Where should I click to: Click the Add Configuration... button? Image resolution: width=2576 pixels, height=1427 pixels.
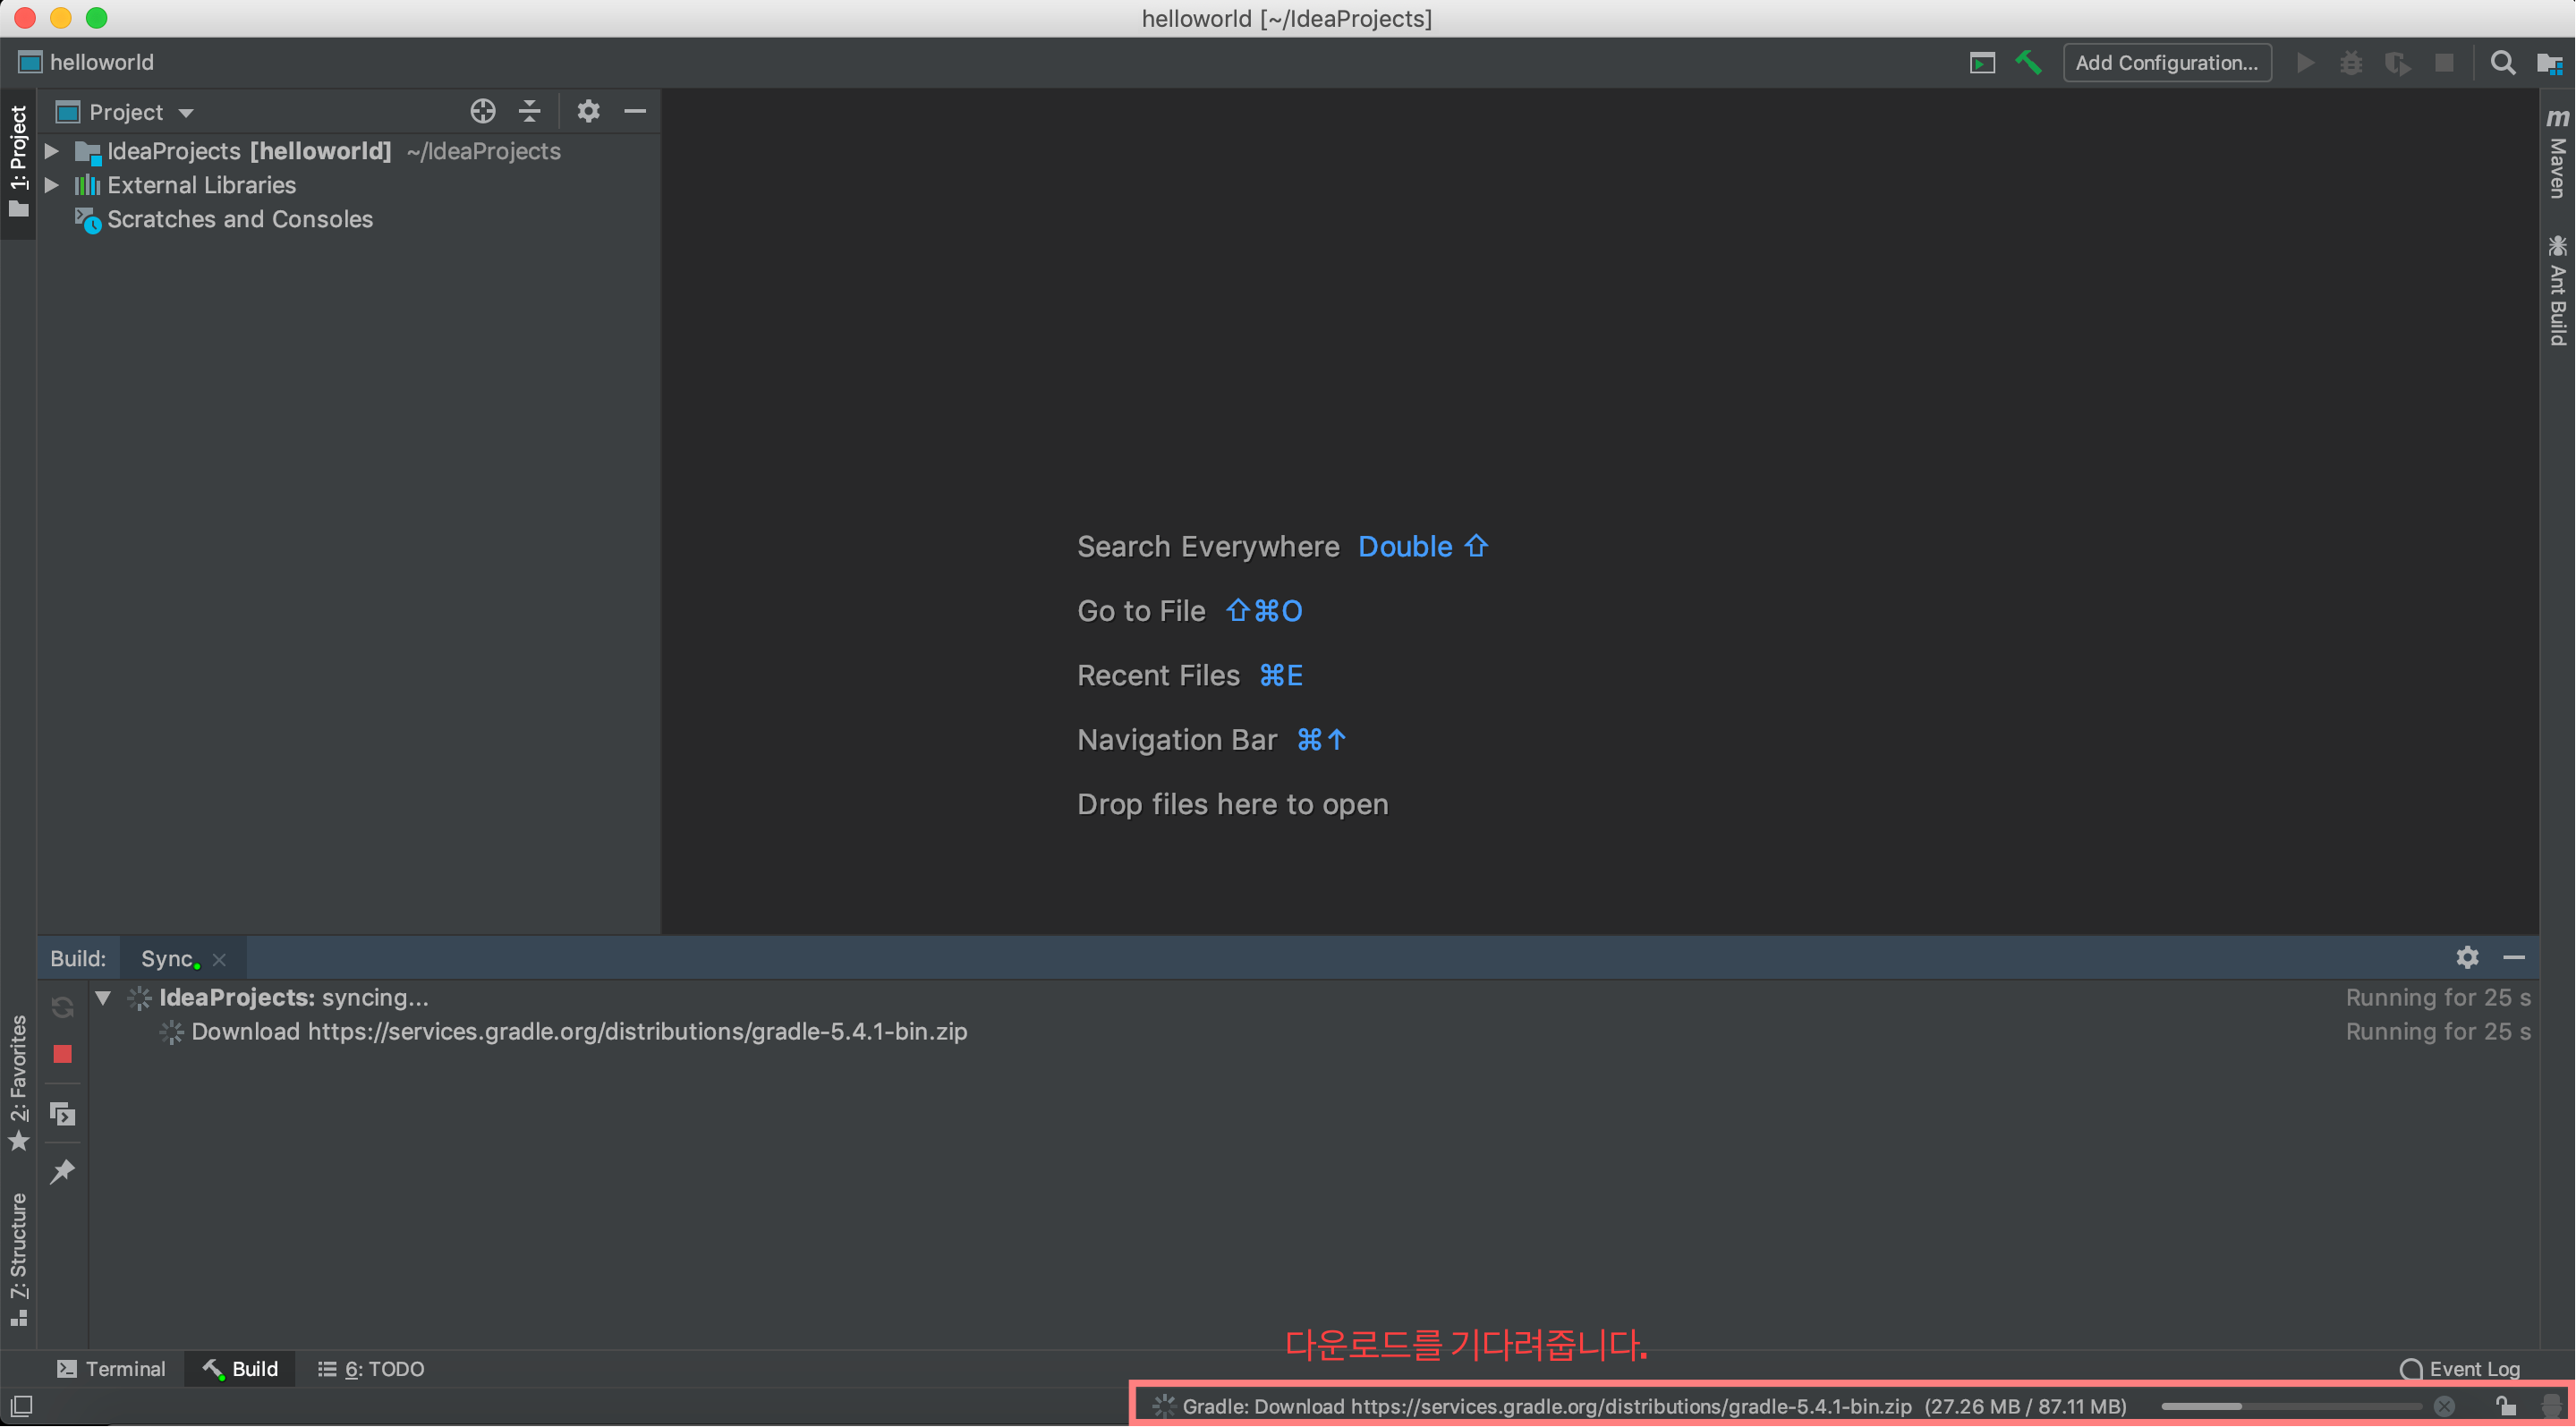(x=2166, y=62)
